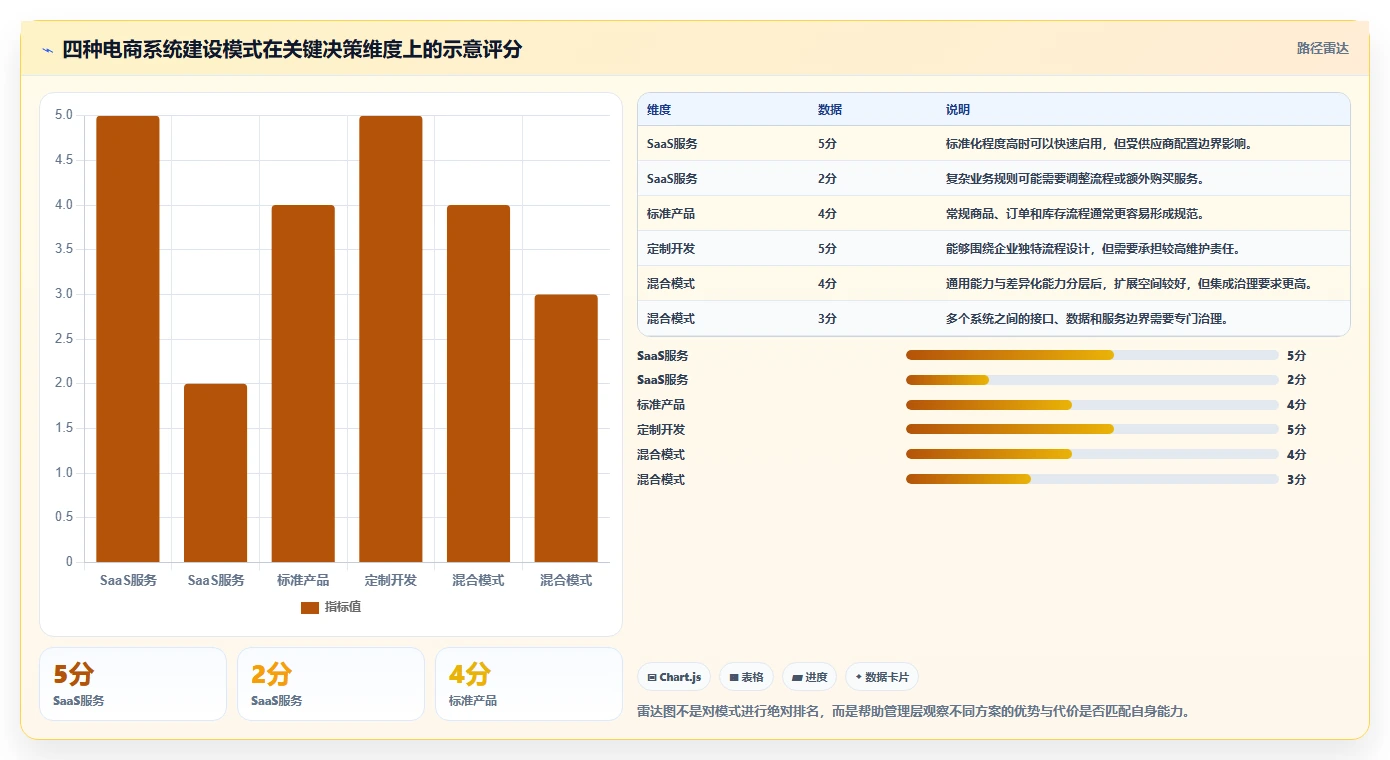Click the 数据 table column header

click(830, 109)
